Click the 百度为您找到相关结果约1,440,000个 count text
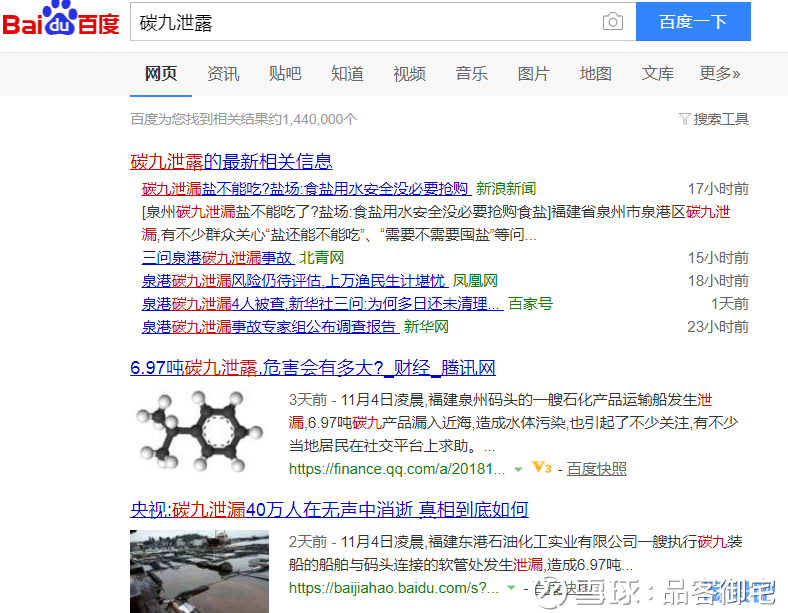Screen dimensions: 788x613 [244, 119]
